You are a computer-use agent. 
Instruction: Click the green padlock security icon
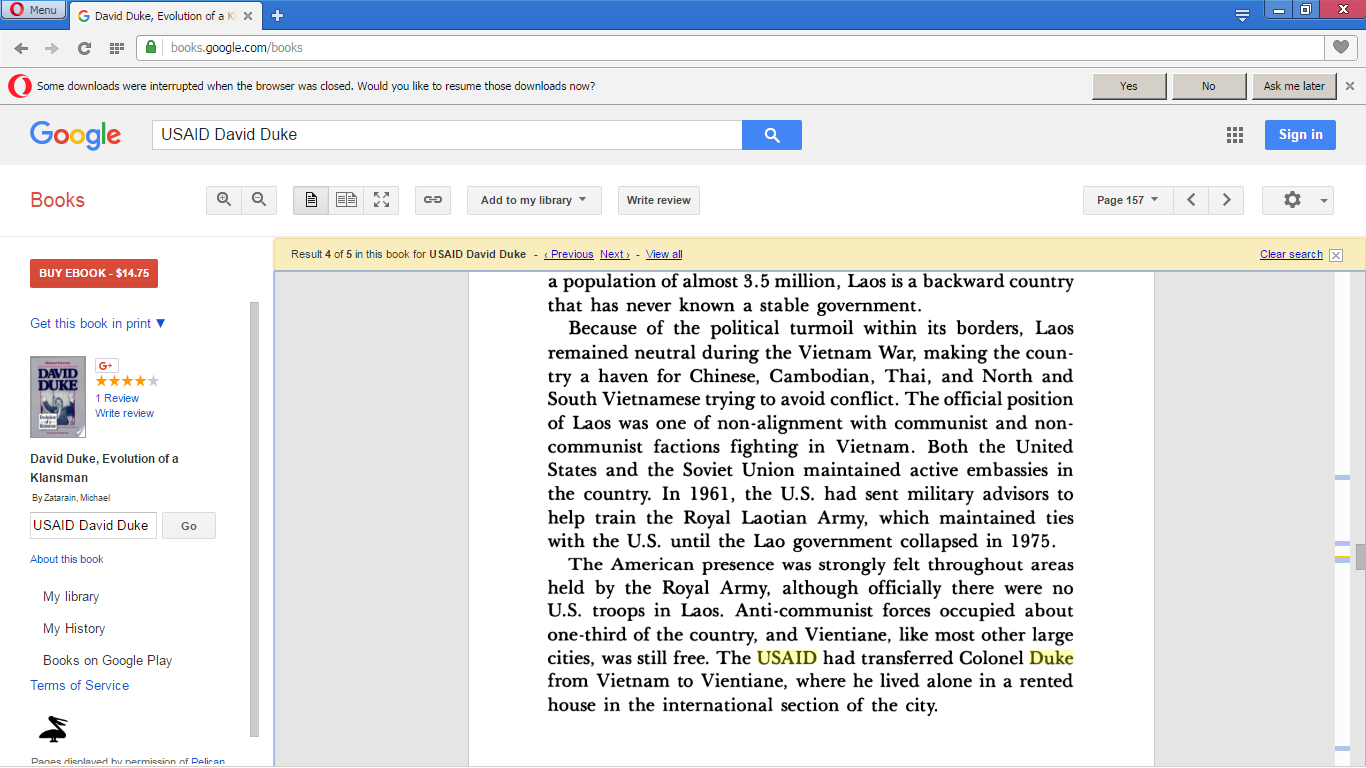[x=151, y=47]
